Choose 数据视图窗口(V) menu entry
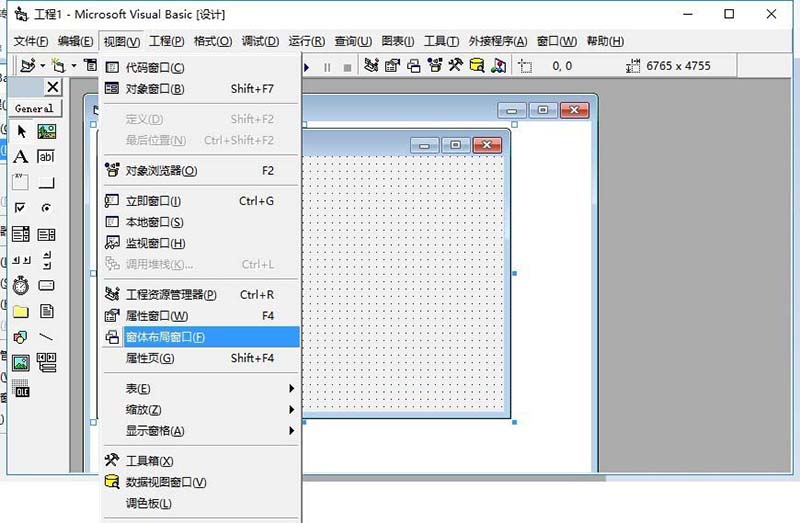The image size is (800, 523). coord(202,482)
